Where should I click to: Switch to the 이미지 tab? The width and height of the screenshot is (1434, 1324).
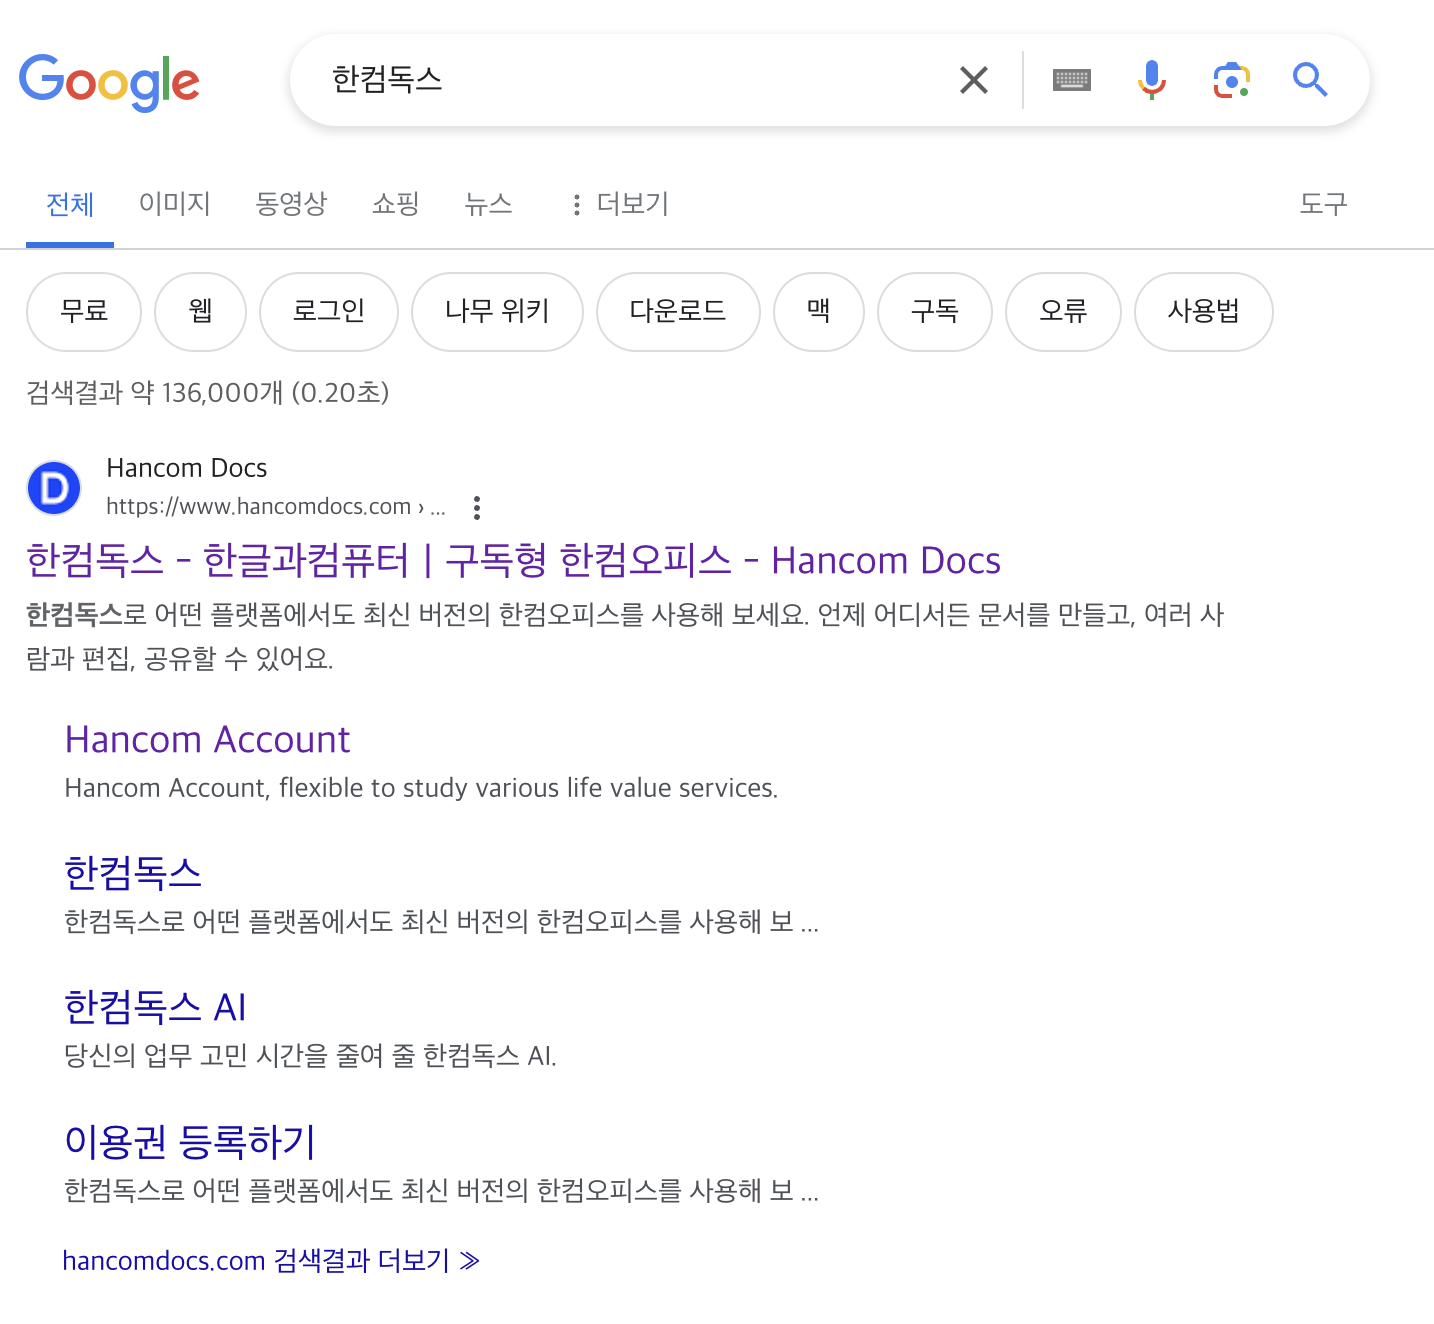[175, 204]
